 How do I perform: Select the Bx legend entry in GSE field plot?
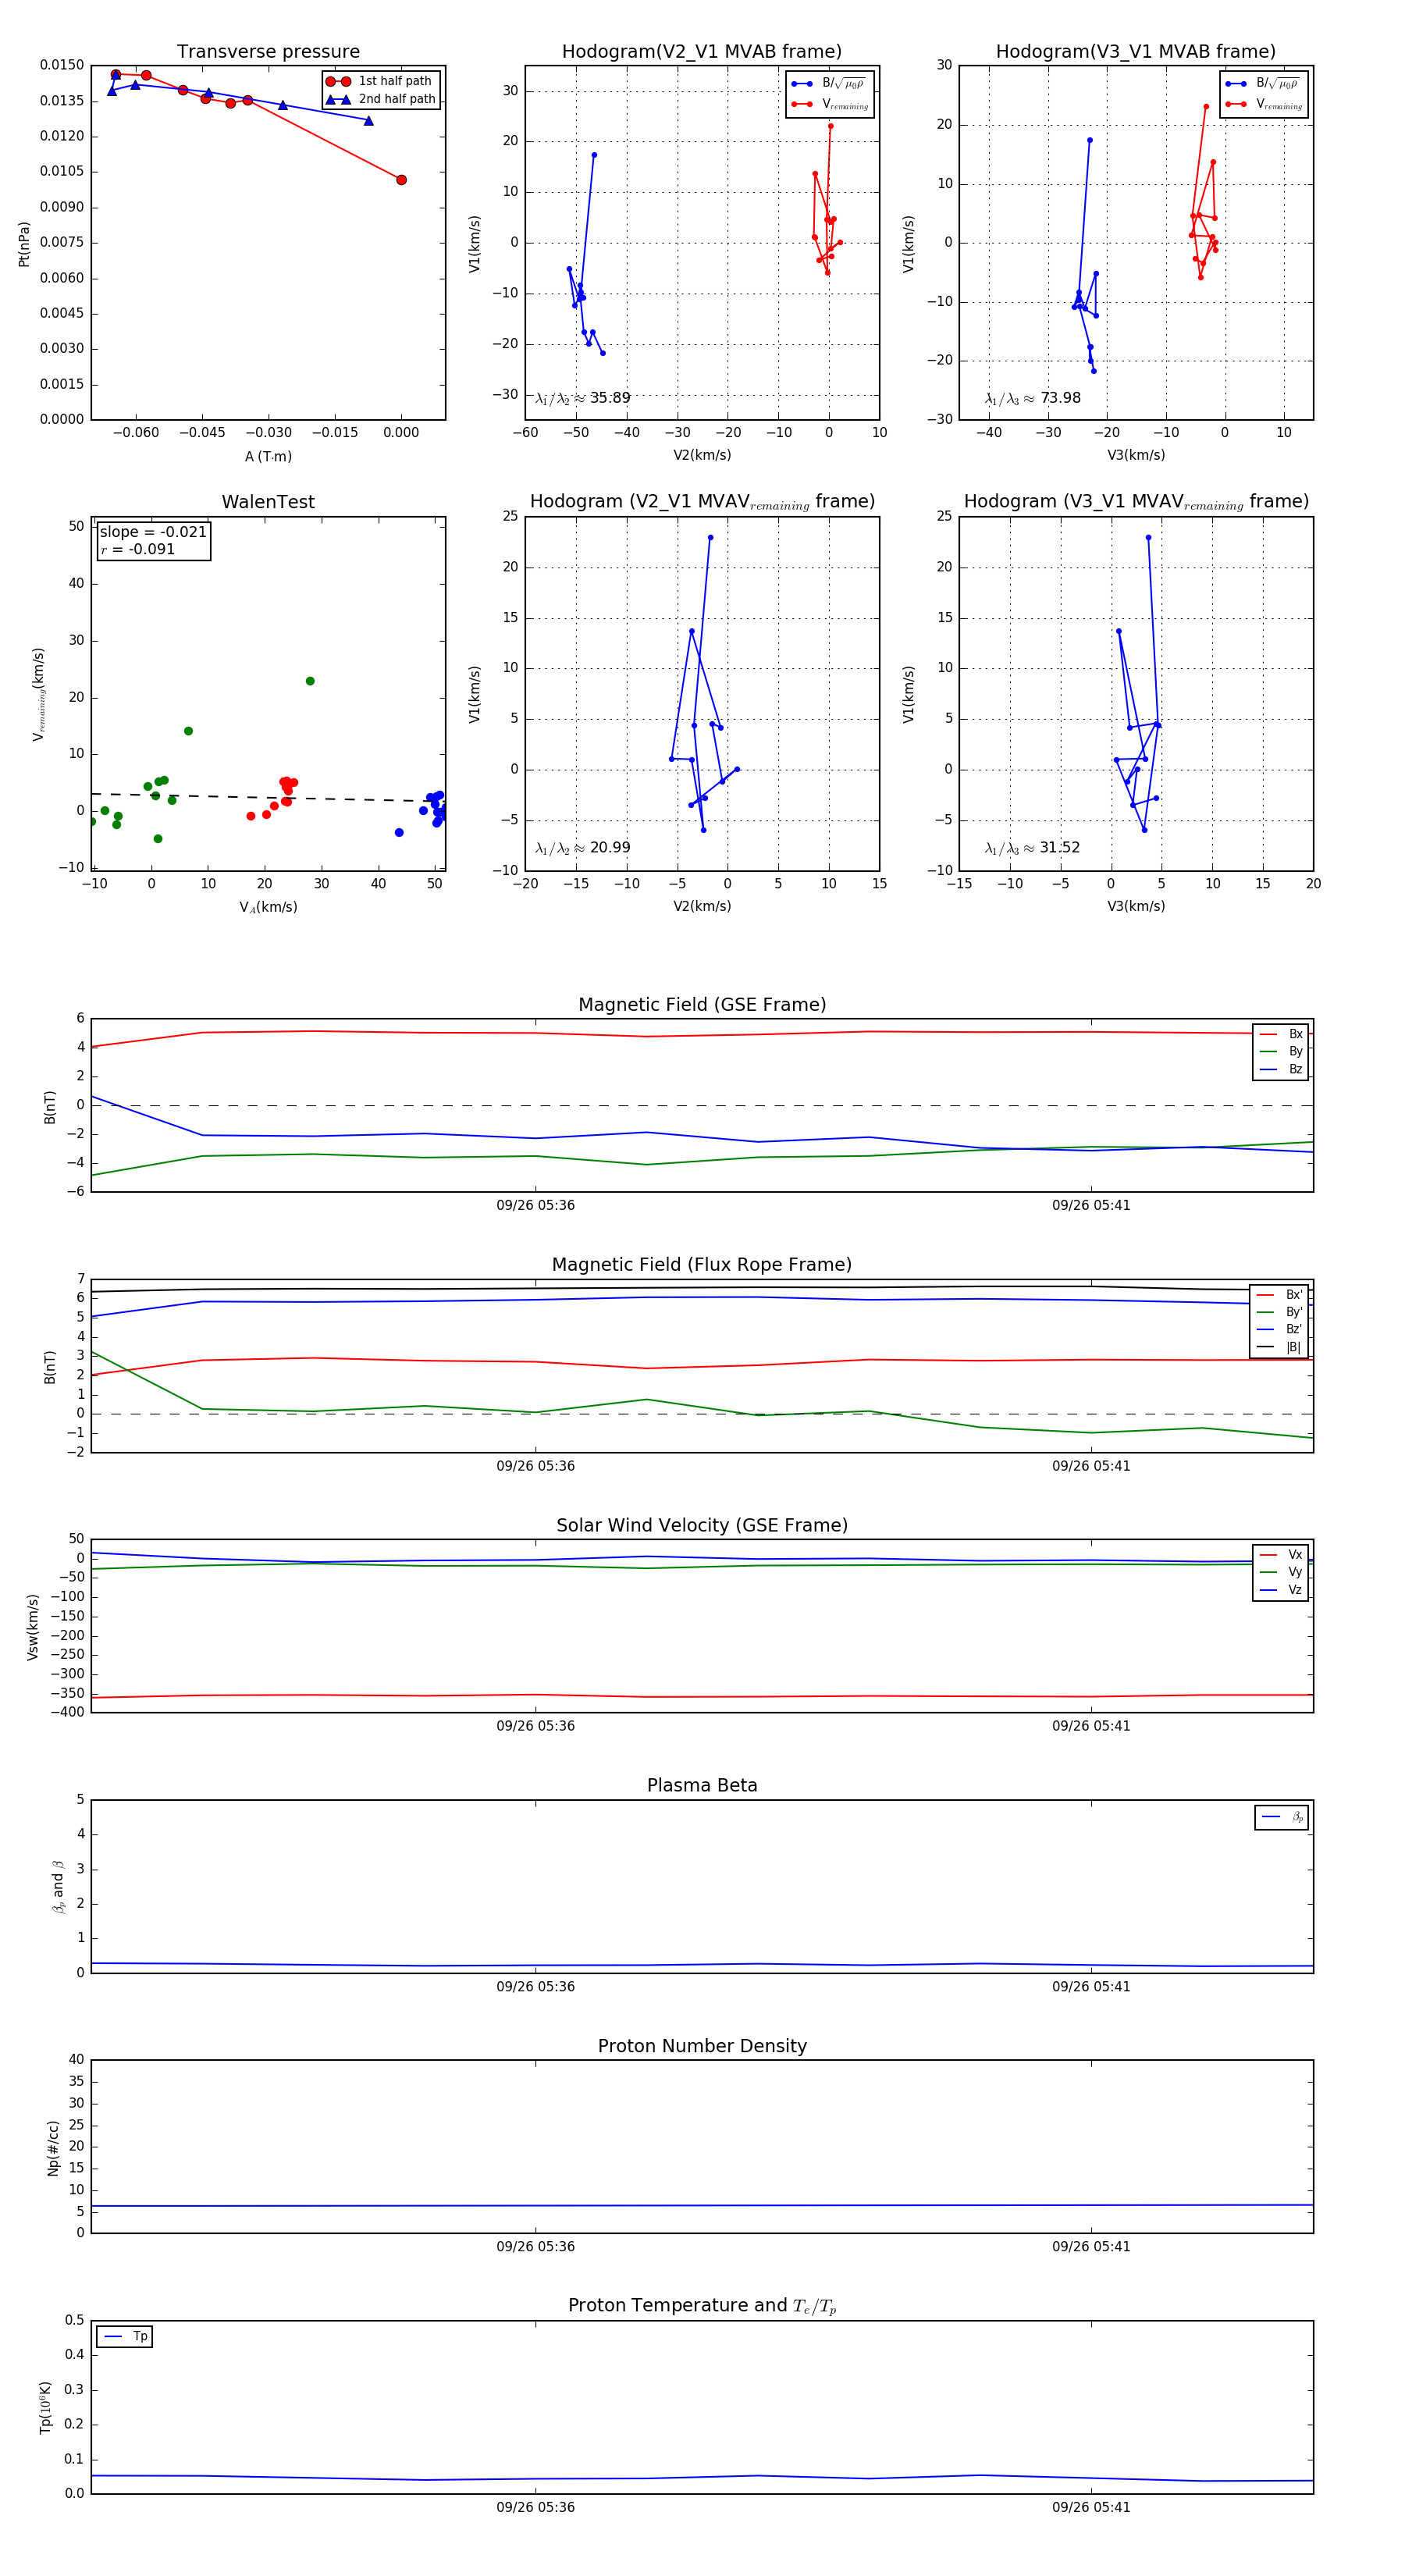[1281, 1034]
